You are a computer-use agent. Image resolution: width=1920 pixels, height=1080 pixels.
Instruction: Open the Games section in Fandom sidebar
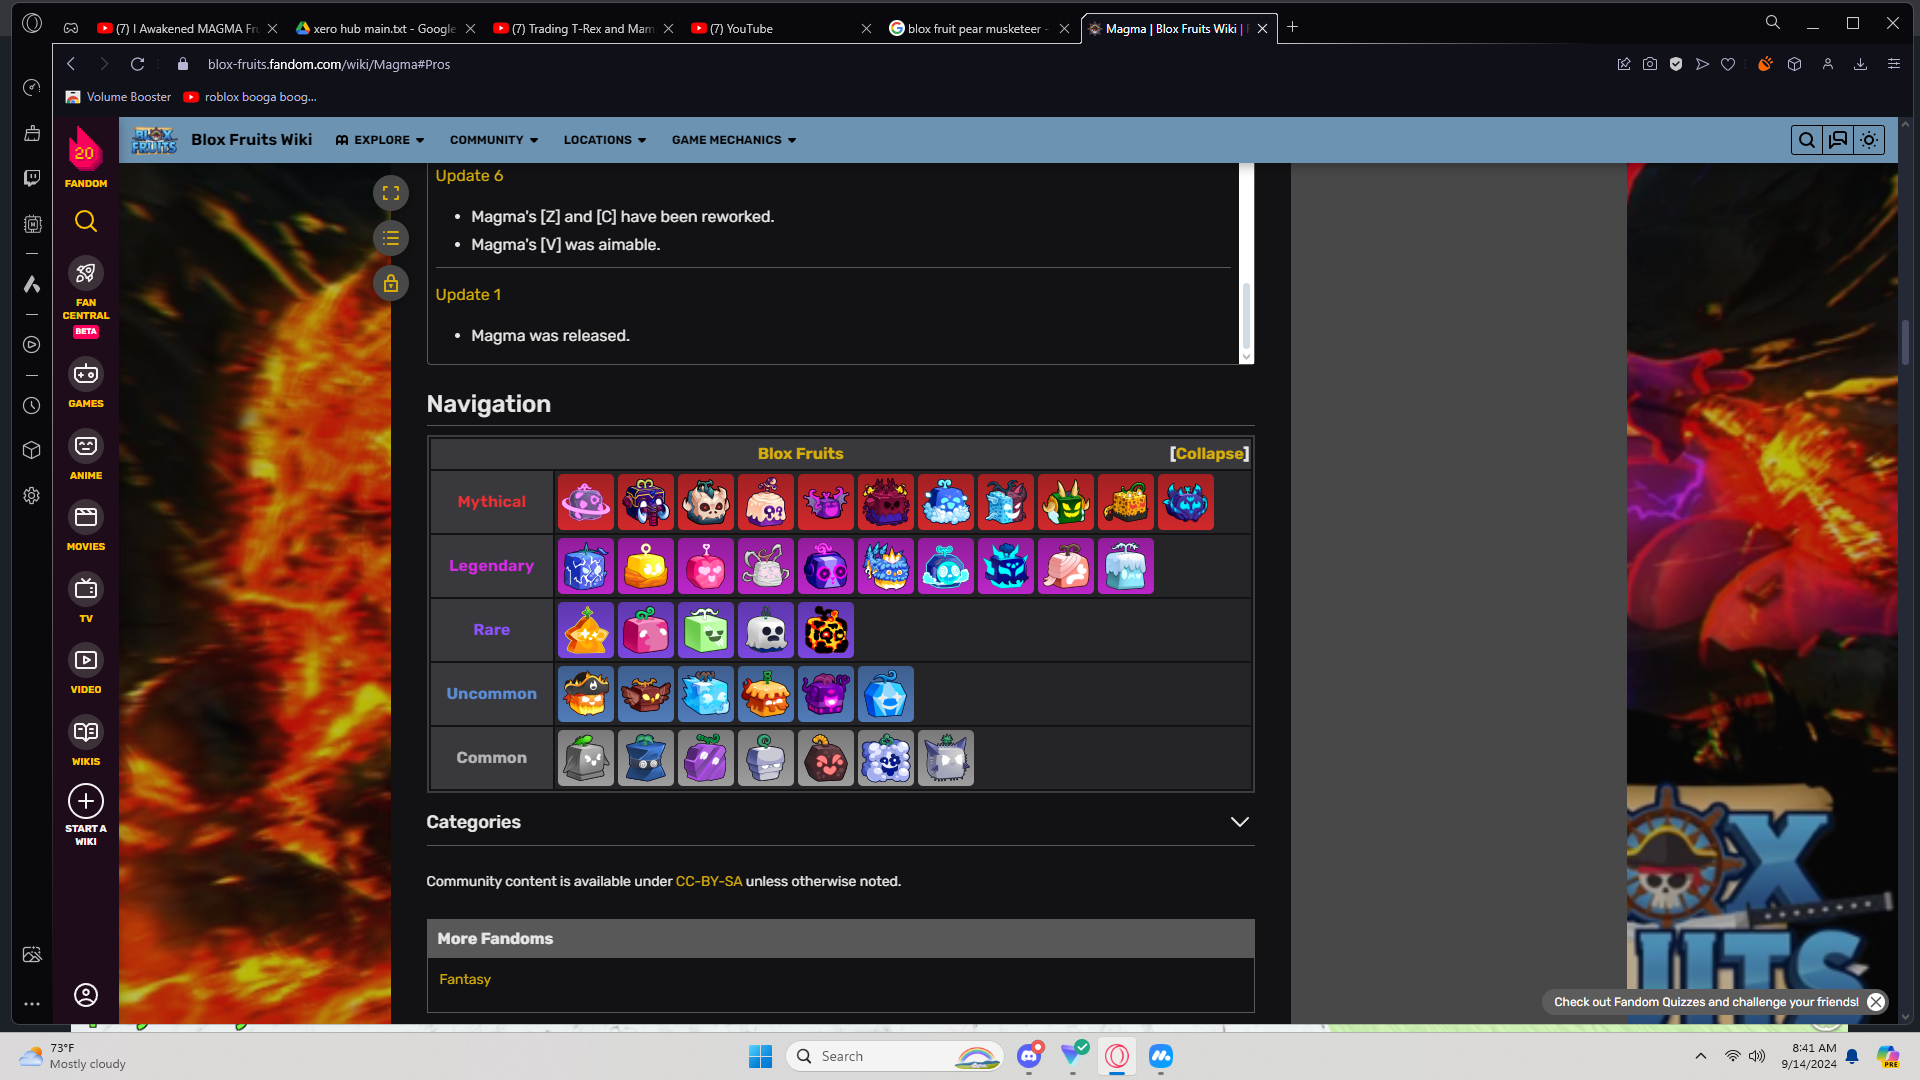coord(86,384)
